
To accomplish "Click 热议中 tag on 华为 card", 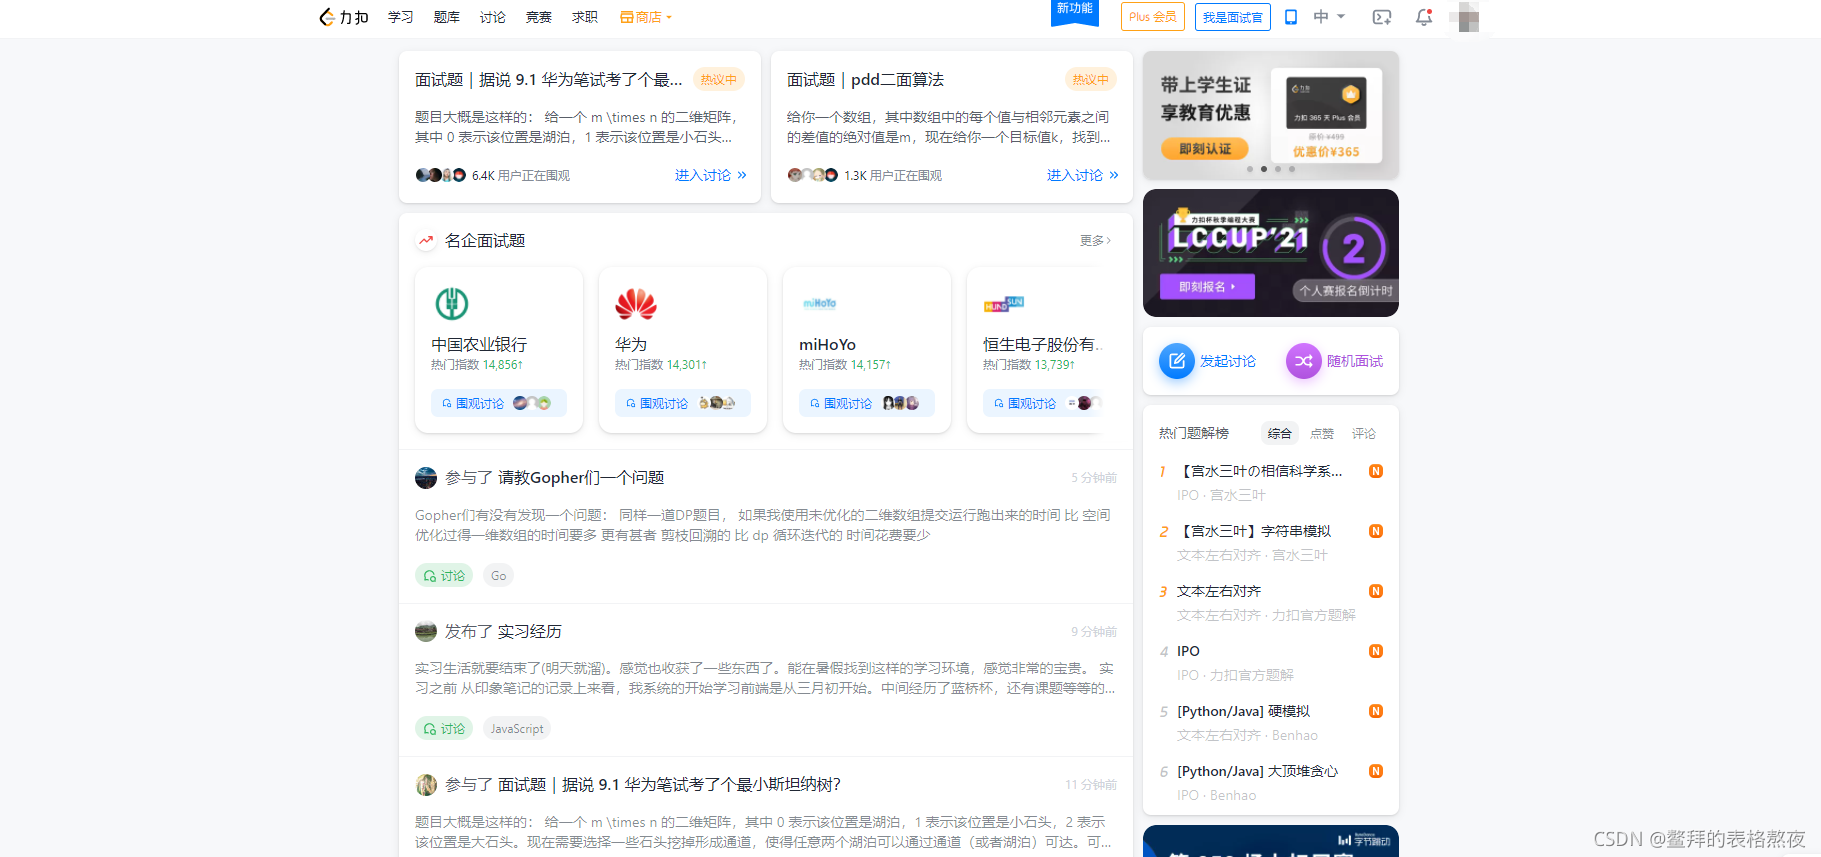I will pos(718,80).
